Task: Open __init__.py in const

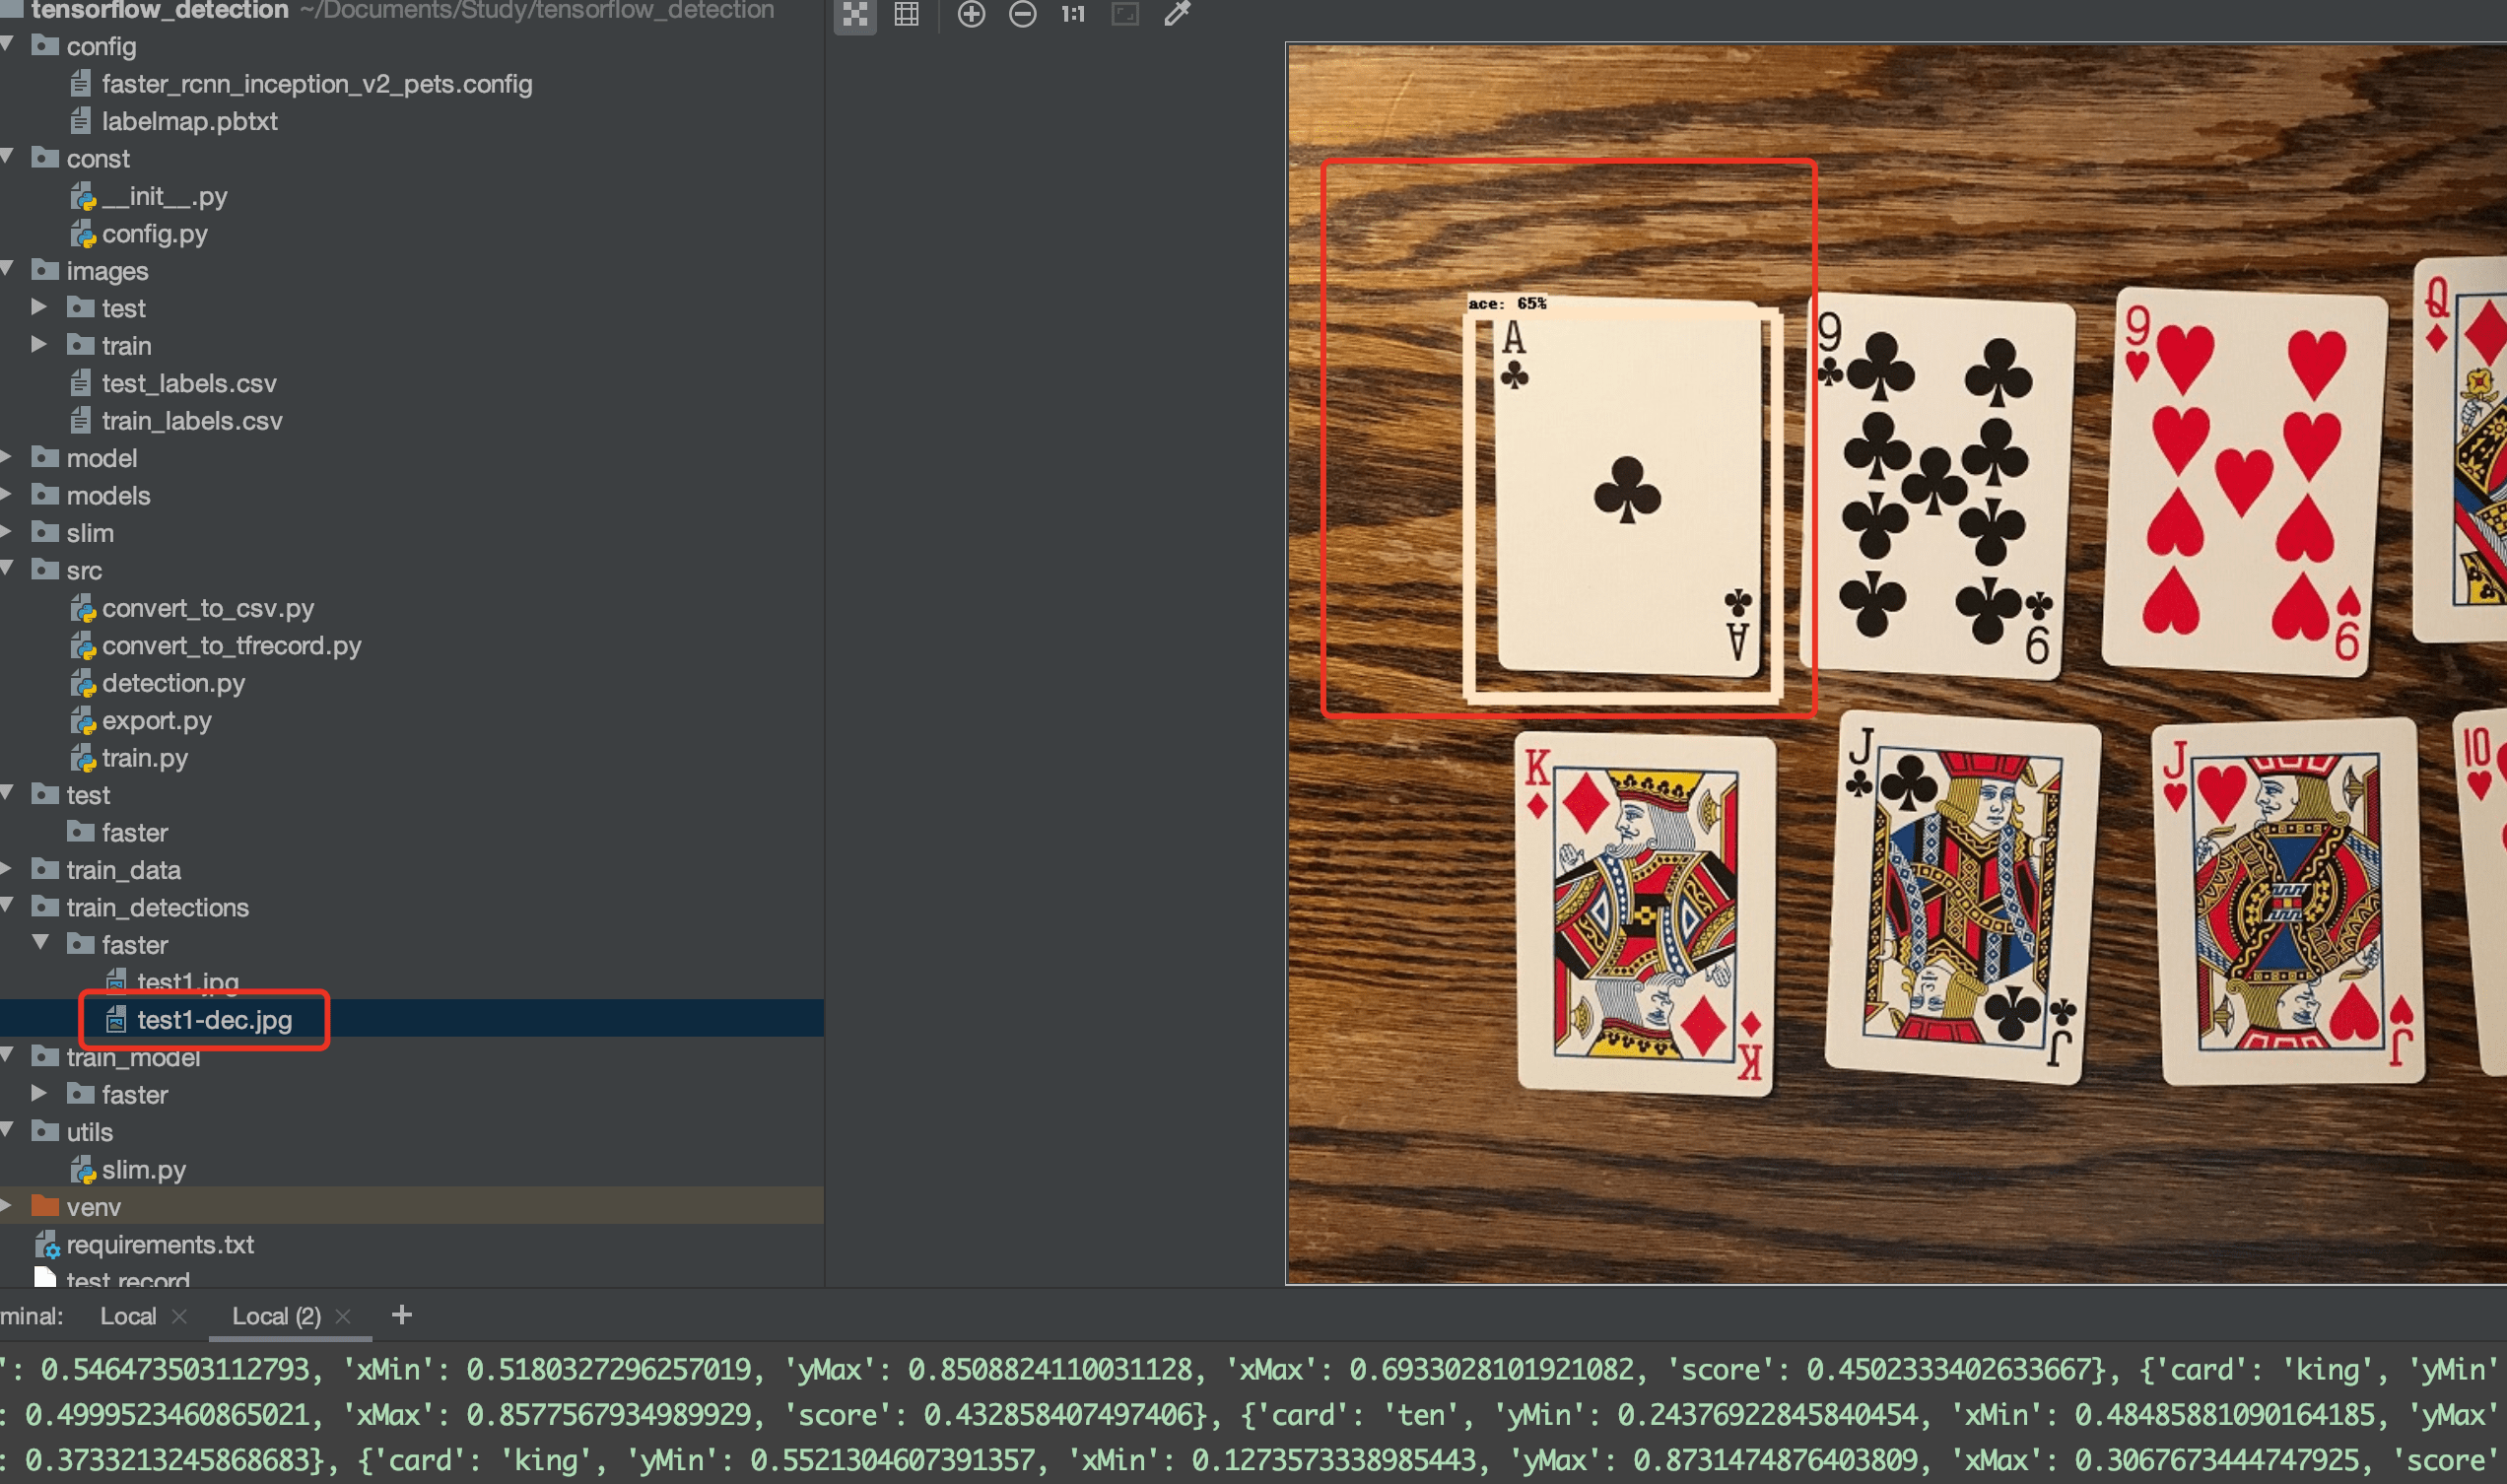Action: click(x=164, y=196)
